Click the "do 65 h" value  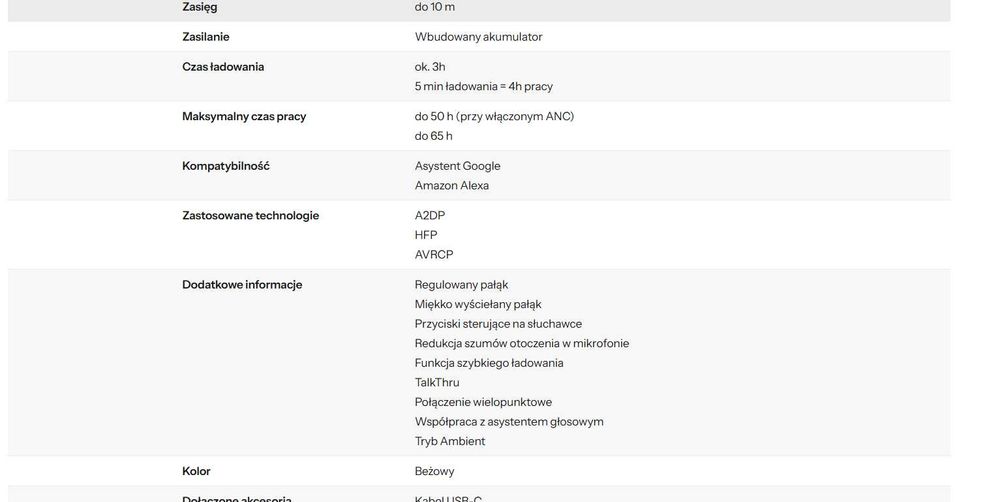pyautogui.click(x=433, y=136)
